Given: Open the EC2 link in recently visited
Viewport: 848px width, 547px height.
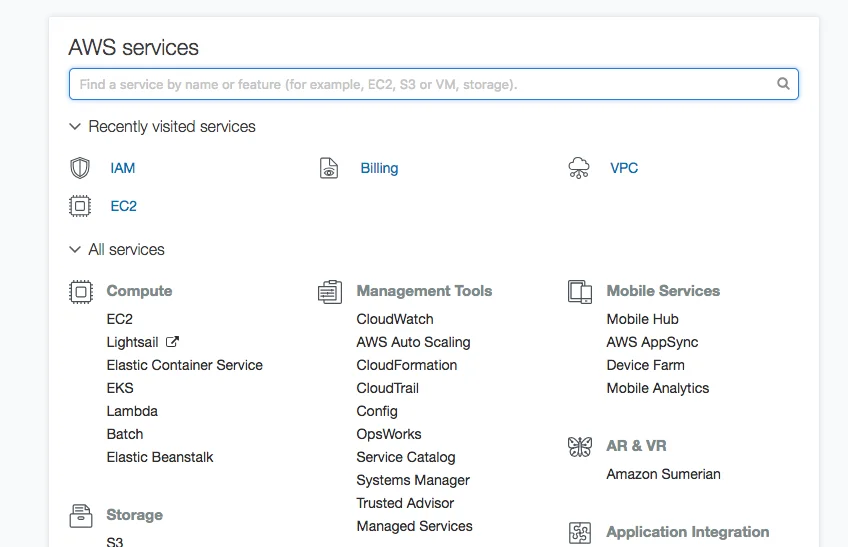Looking at the screenshot, I should [x=123, y=206].
